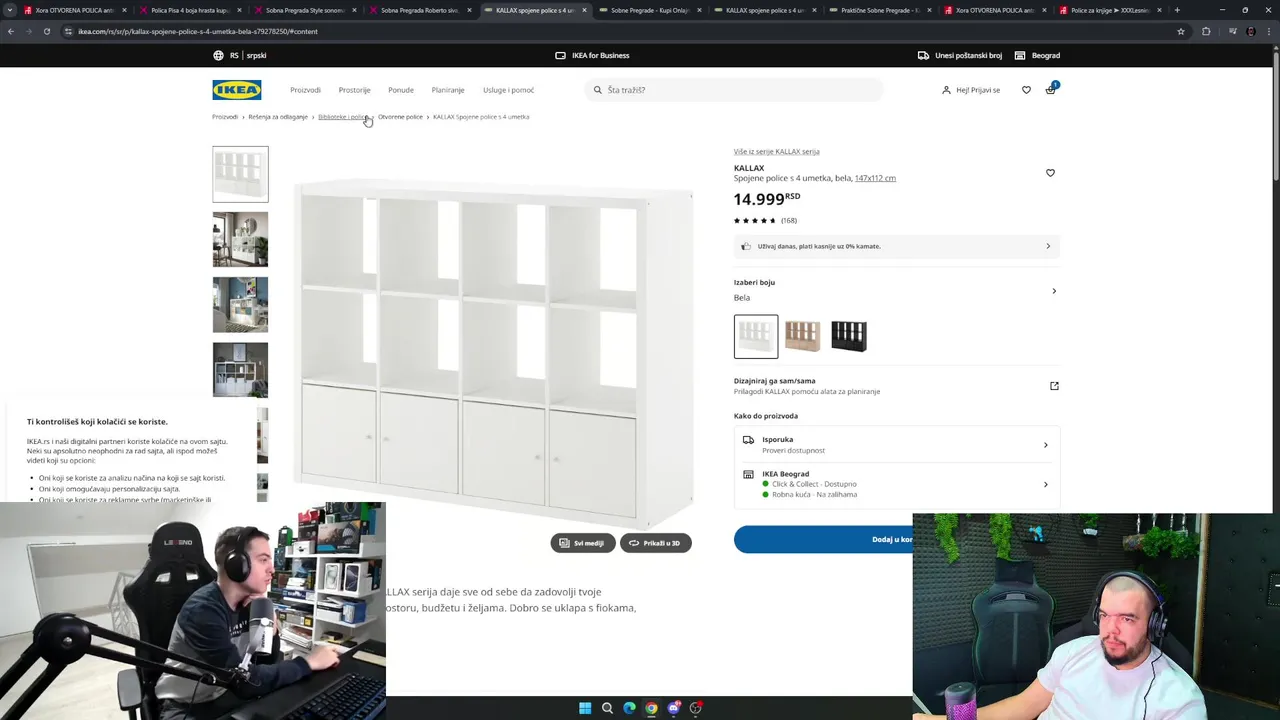Reload the page in browser
This screenshot has width=1280, height=720.
tap(46, 31)
